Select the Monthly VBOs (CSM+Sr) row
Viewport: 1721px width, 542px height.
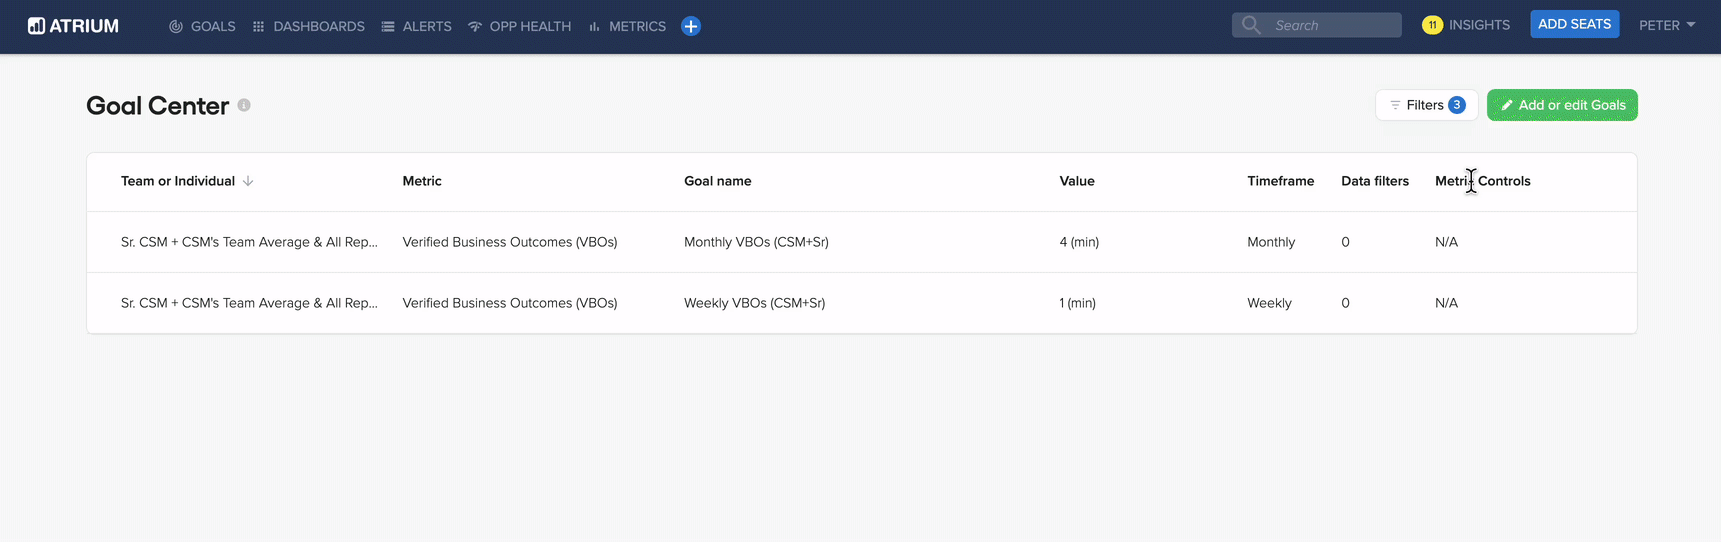(862, 242)
